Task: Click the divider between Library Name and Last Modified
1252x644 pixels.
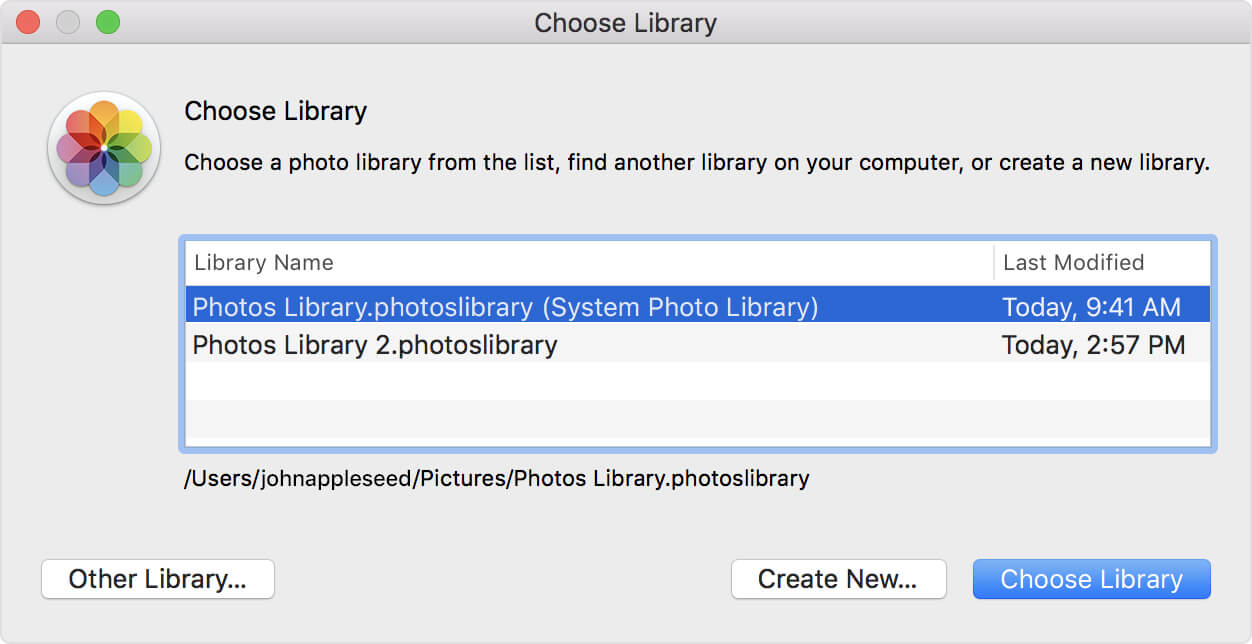Action: pyautogui.click(x=995, y=262)
